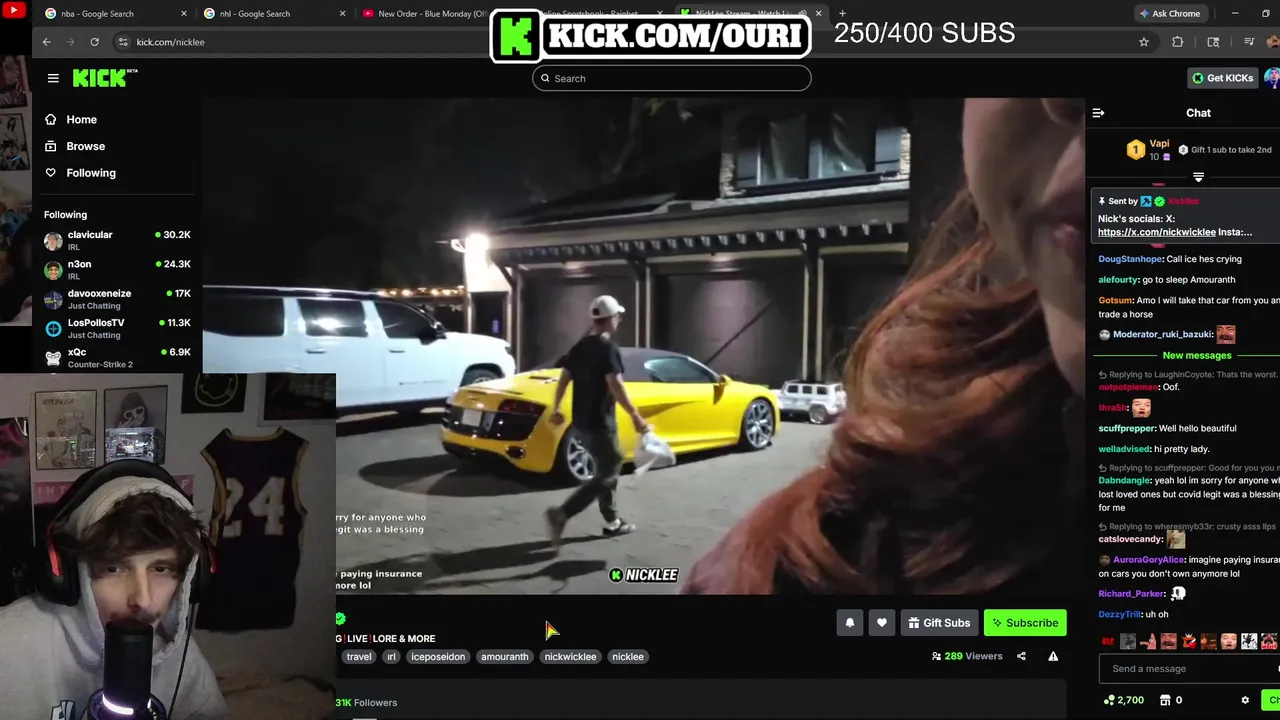The width and height of the screenshot is (1280, 720).
Task: Click the Ask Chrome button
Action: click(x=1169, y=14)
